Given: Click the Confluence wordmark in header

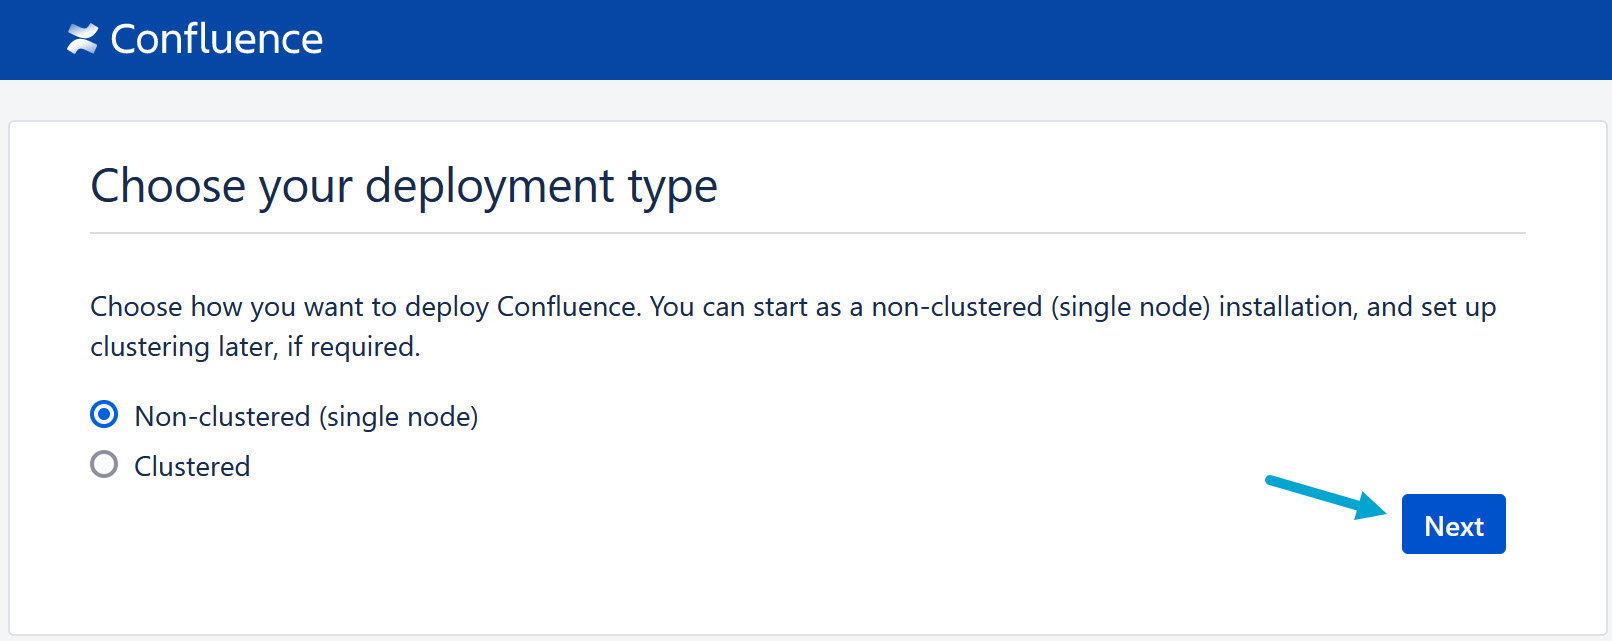Looking at the screenshot, I should coord(216,39).
